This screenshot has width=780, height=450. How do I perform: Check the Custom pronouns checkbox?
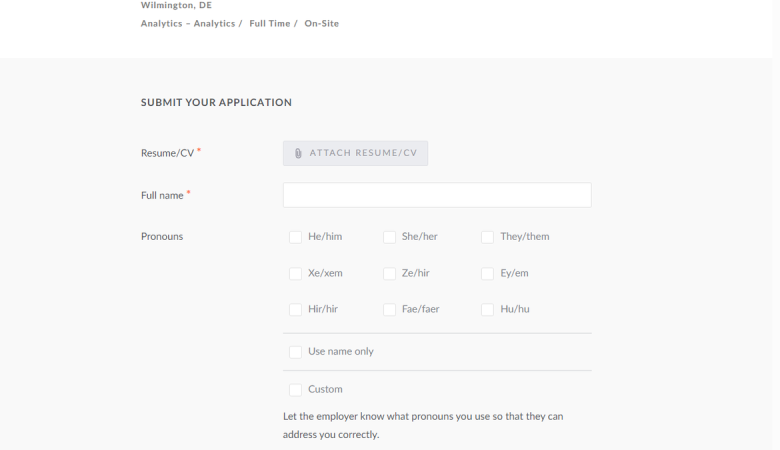coord(295,390)
